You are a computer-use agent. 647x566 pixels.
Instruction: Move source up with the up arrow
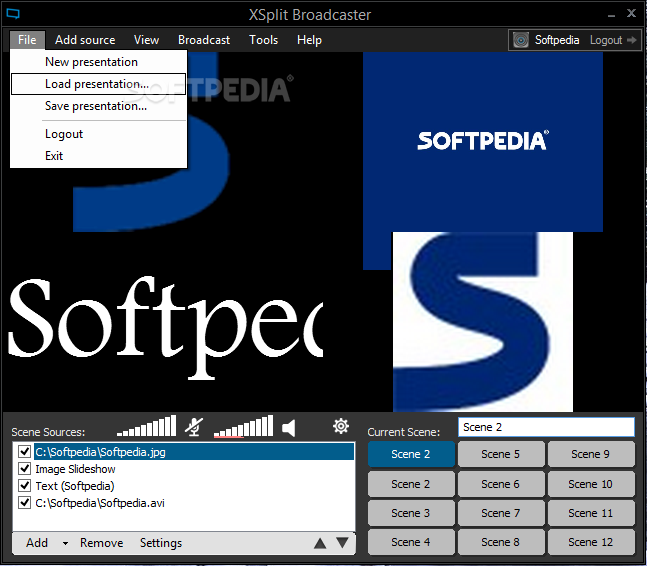tap(320, 543)
